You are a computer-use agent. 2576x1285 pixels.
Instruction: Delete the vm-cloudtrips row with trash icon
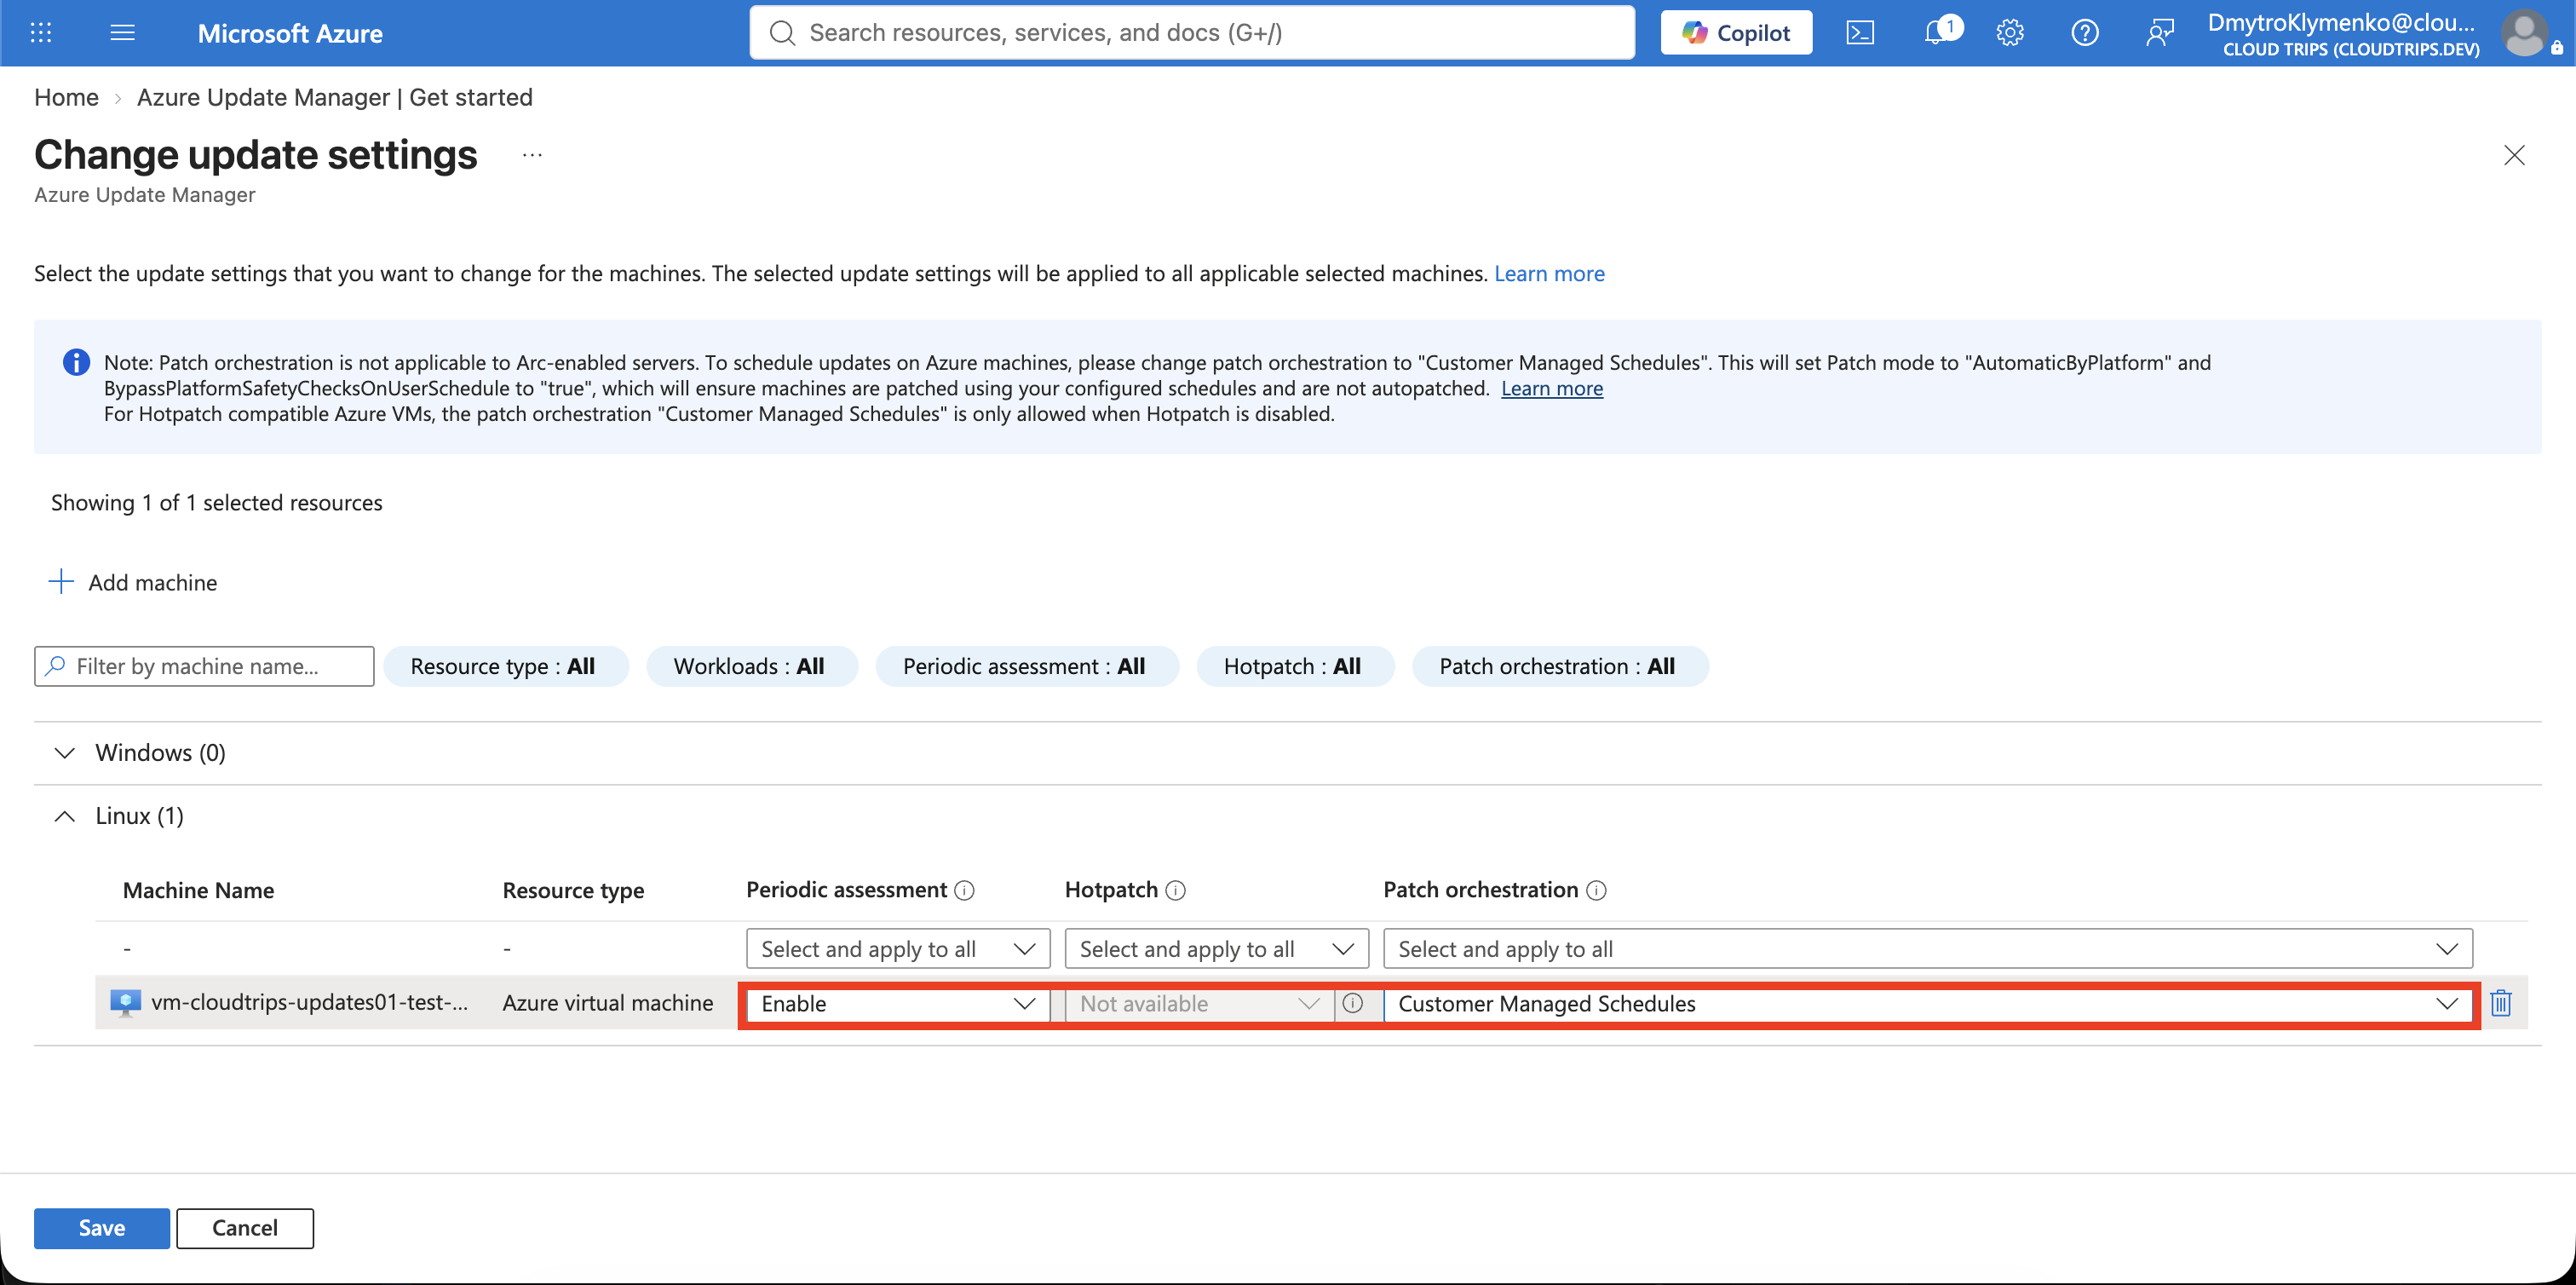(x=2501, y=1003)
